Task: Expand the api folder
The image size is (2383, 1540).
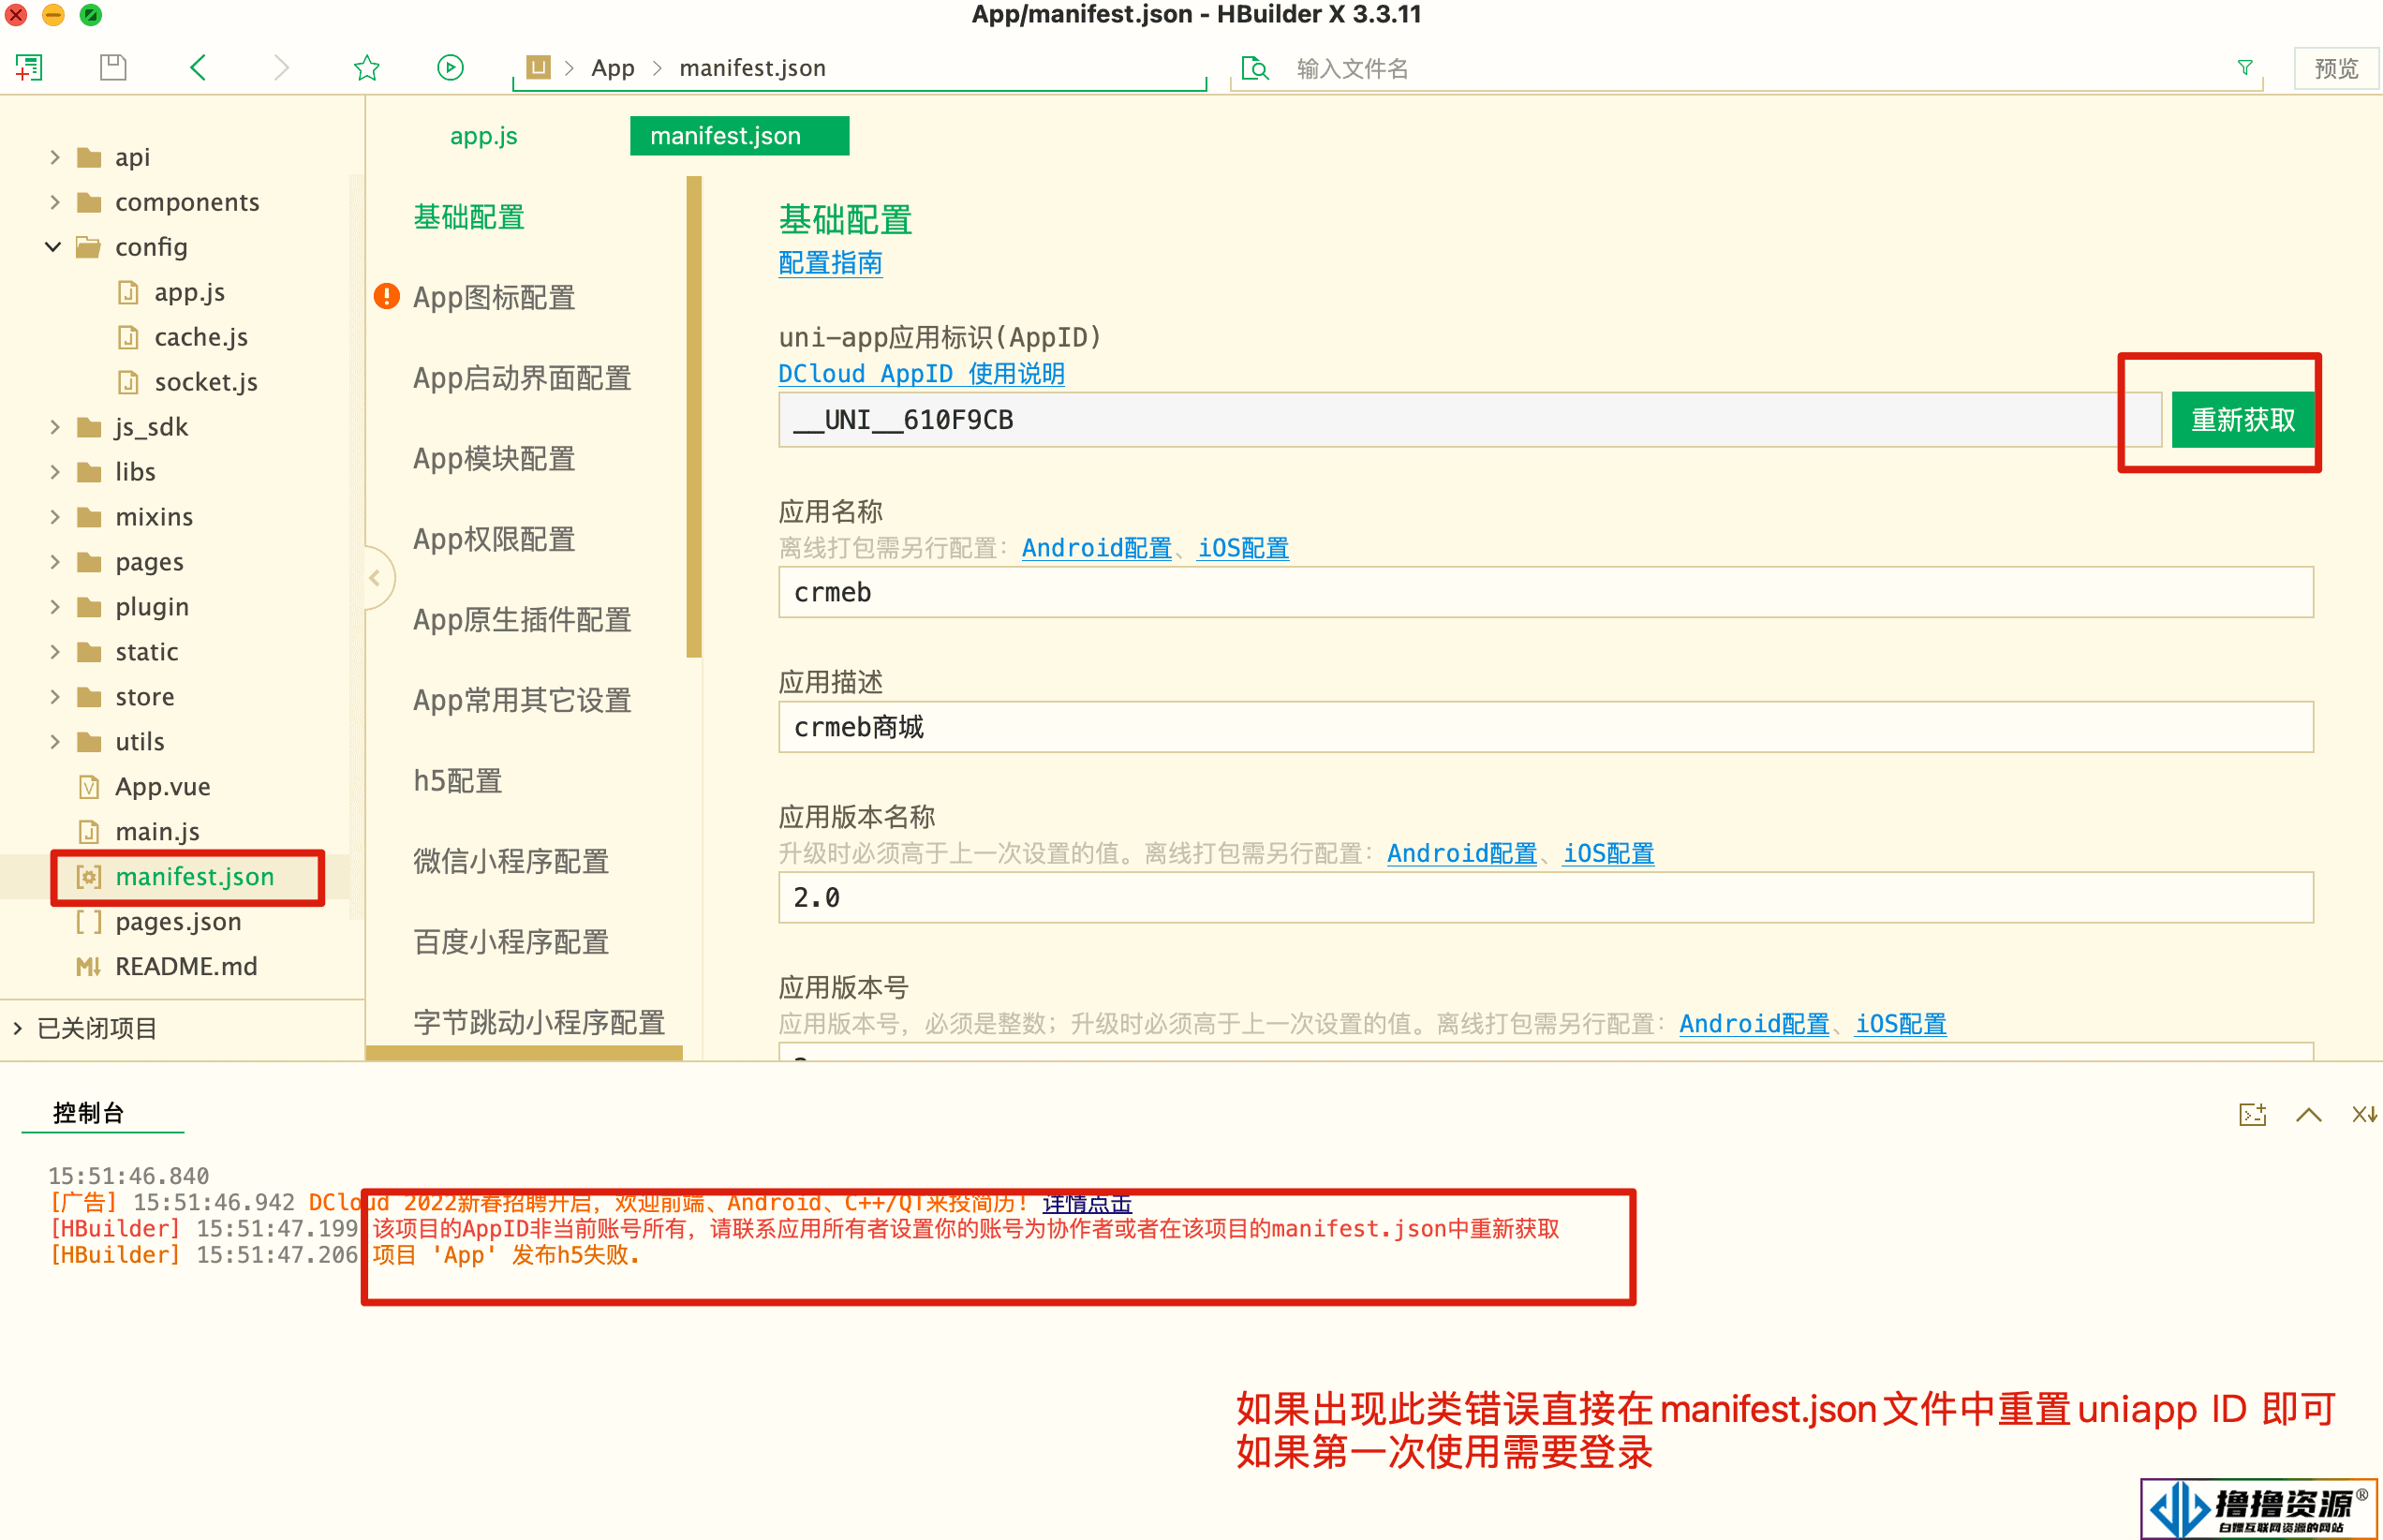Action: [55, 157]
